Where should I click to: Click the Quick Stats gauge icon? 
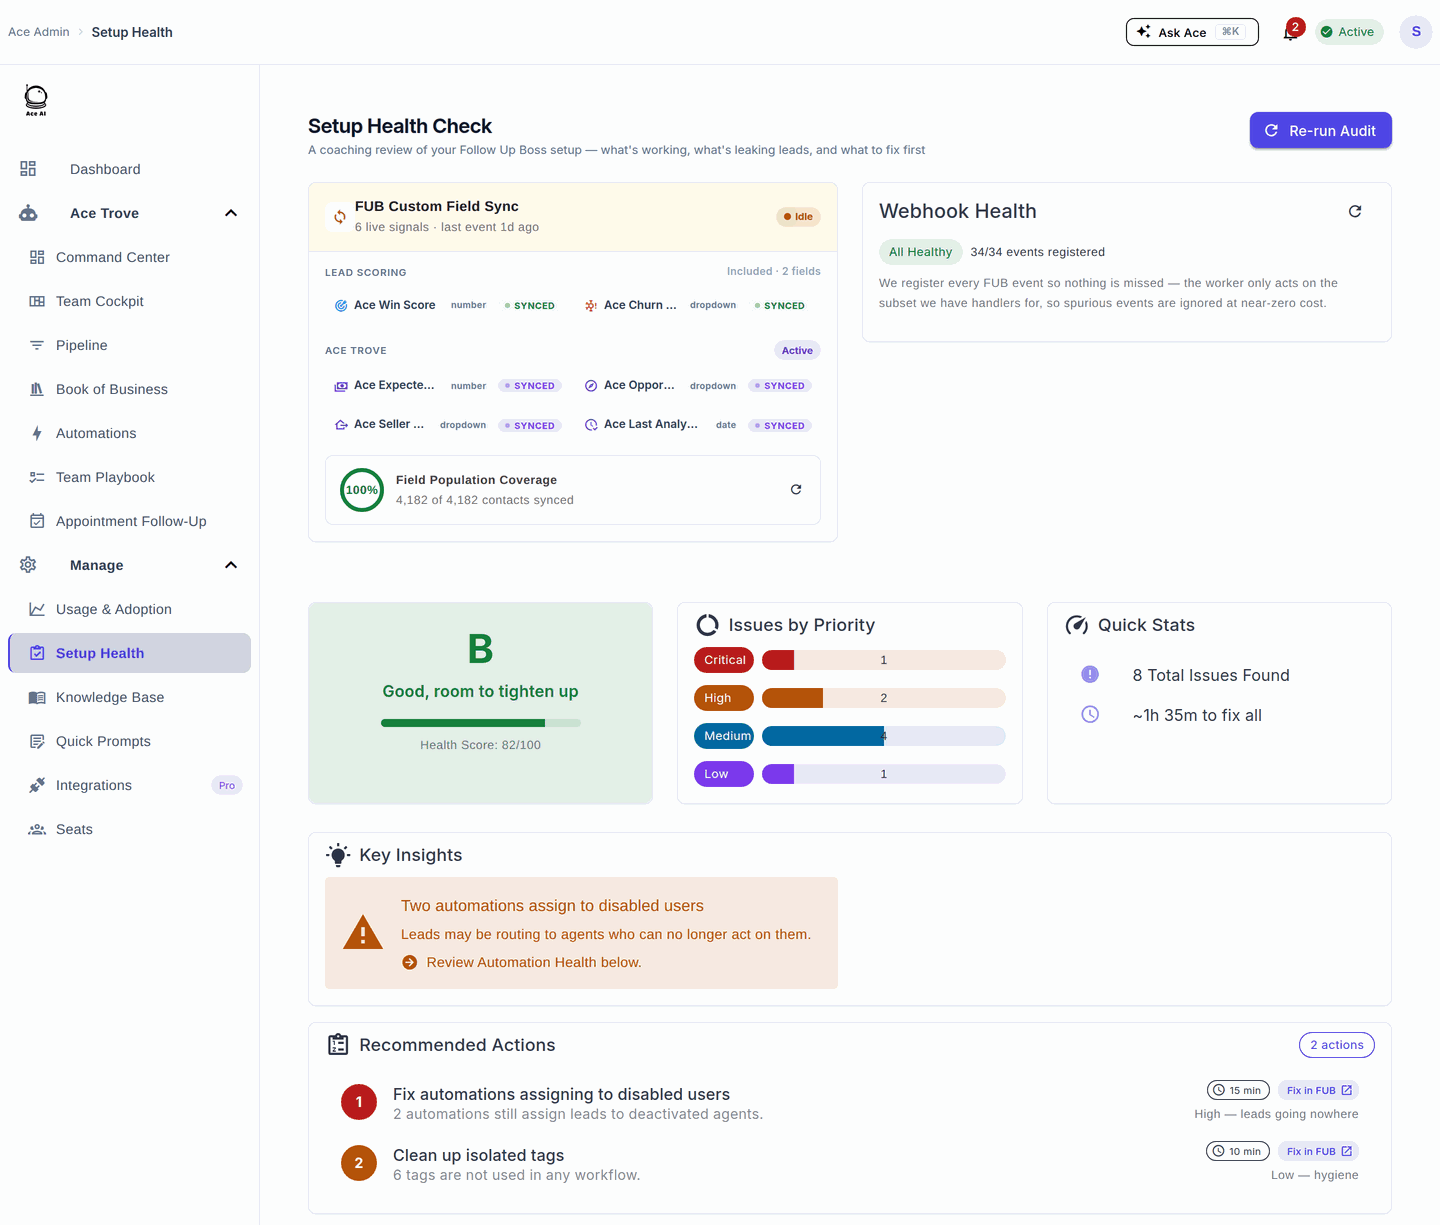point(1077,625)
